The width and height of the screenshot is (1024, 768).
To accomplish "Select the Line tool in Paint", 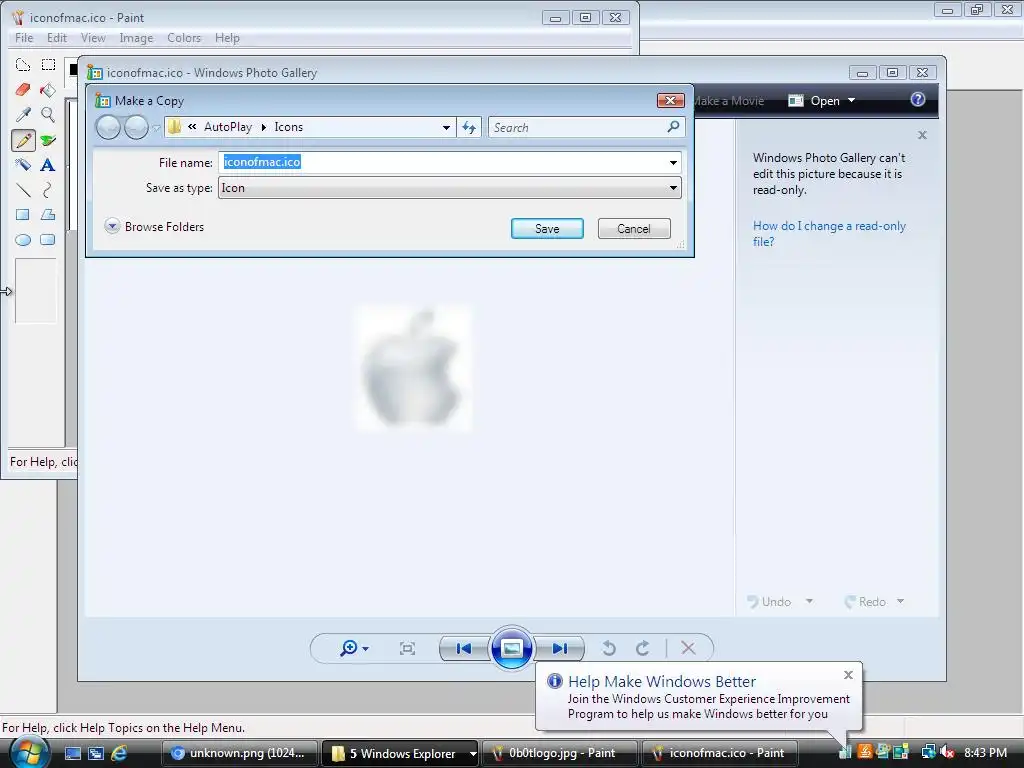I will pyautogui.click(x=23, y=190).
